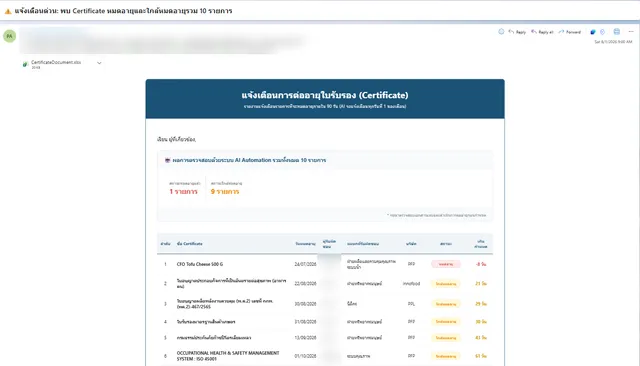Open the more actions ellipsis menu
Screen dimensions: 640x366
631,31
